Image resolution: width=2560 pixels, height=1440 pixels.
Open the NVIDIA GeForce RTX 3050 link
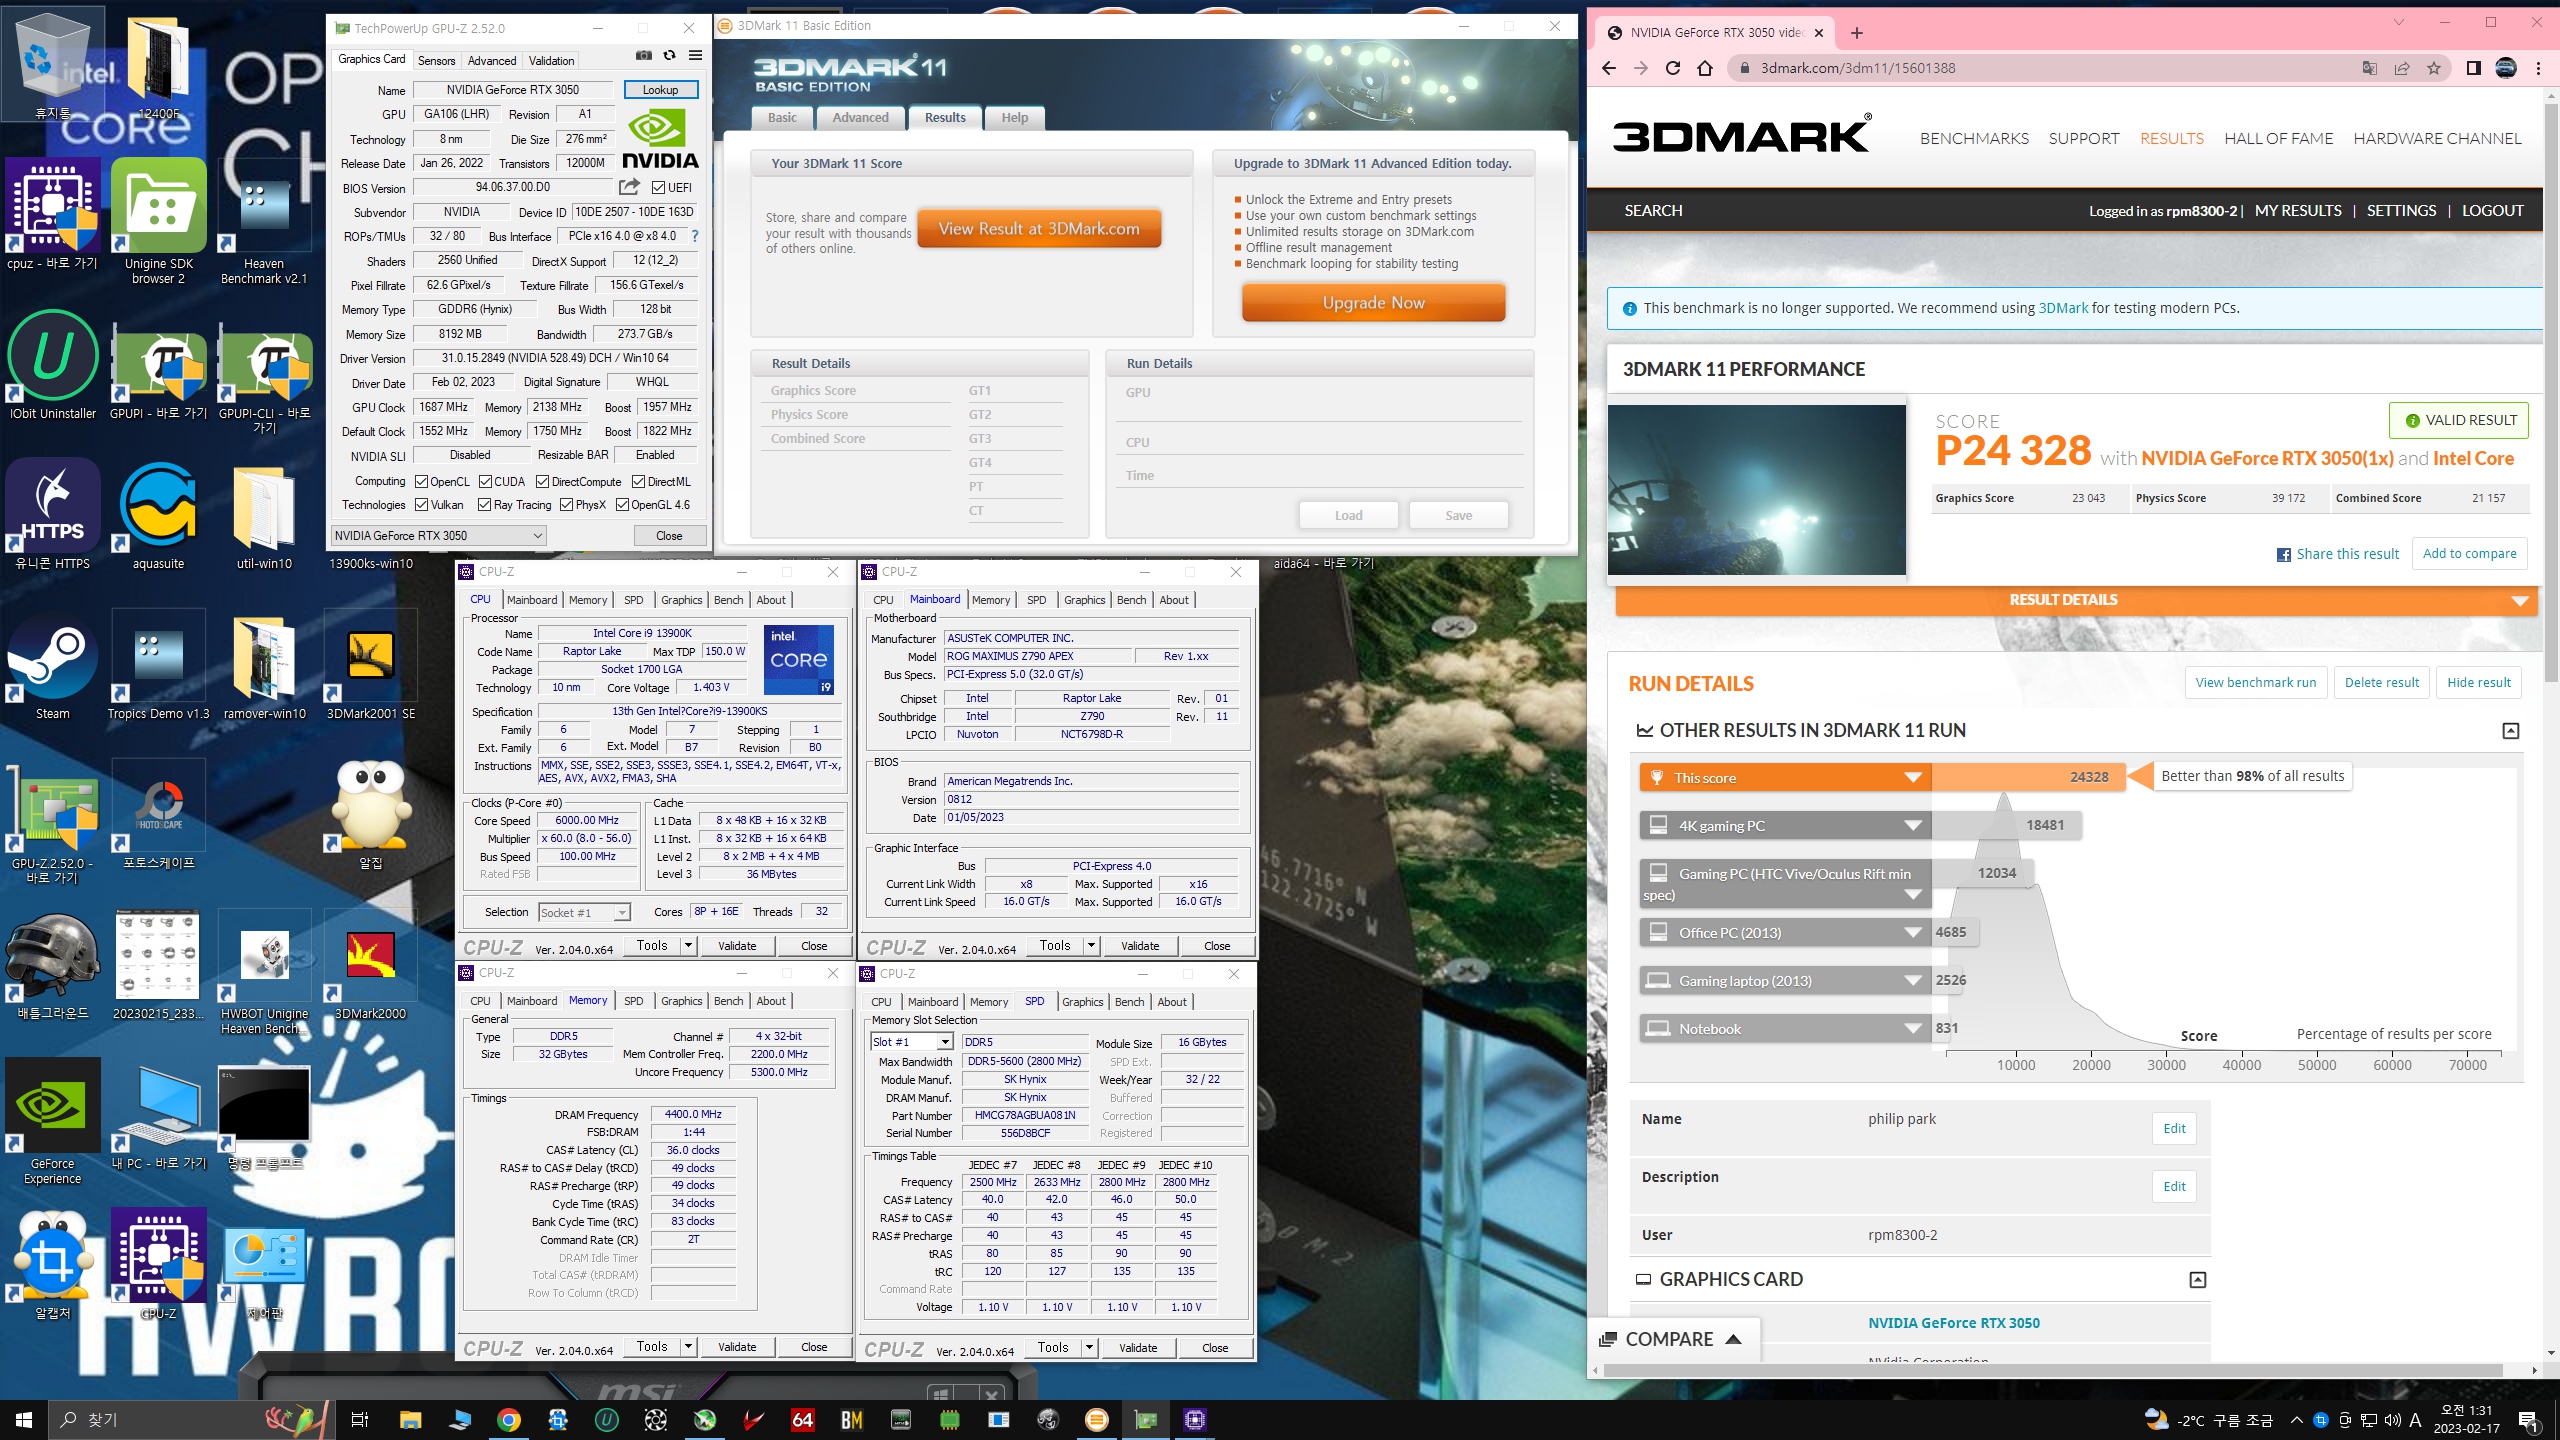point(1953,1323)
